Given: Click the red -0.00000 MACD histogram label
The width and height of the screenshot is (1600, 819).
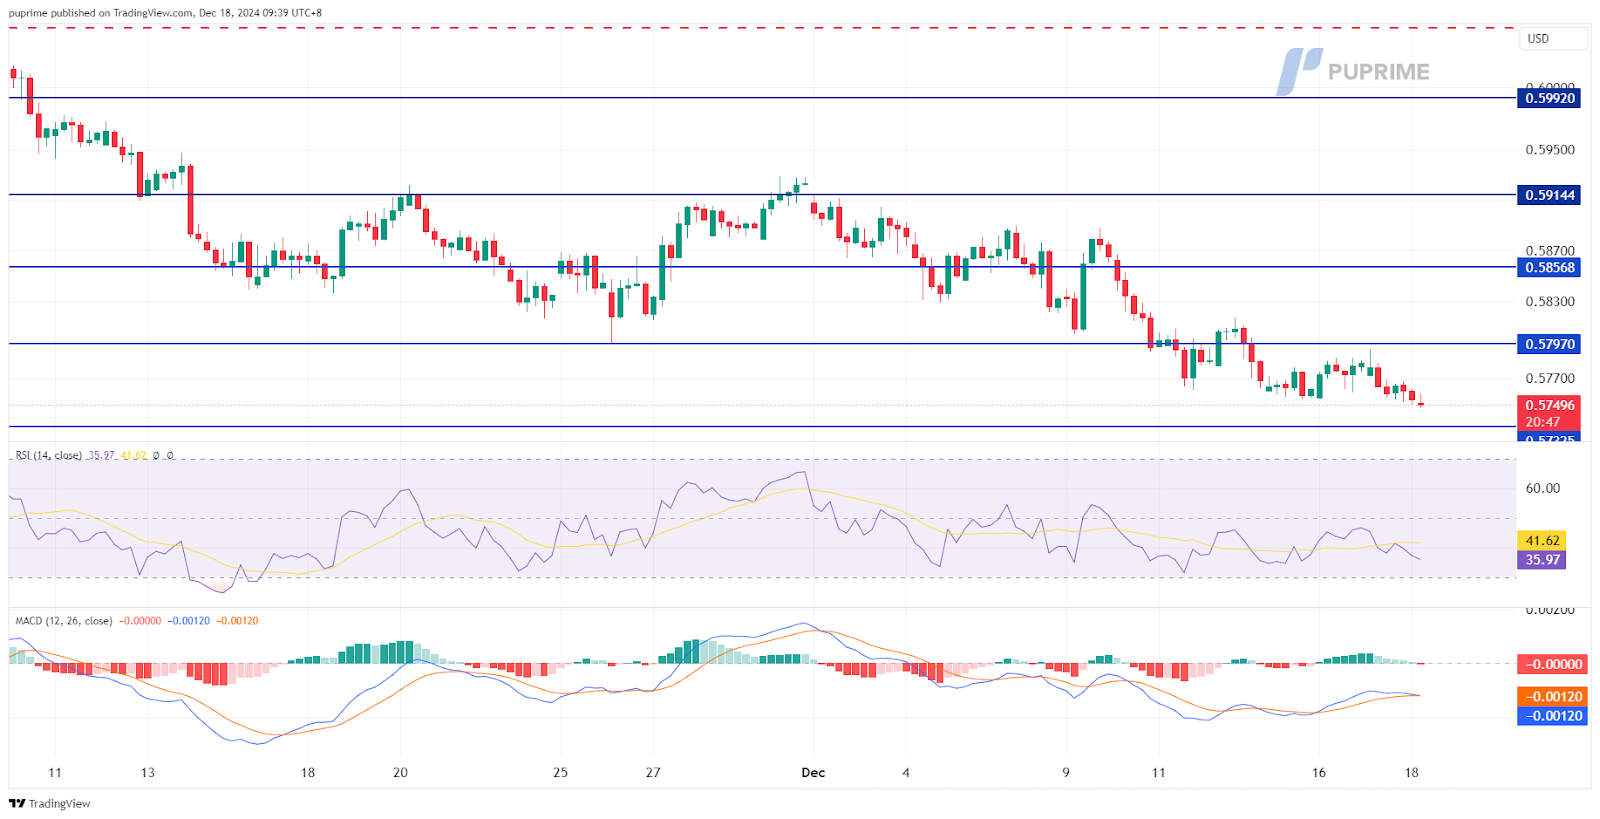Looking at the screenshot, I should click(x=1552, y=664).
